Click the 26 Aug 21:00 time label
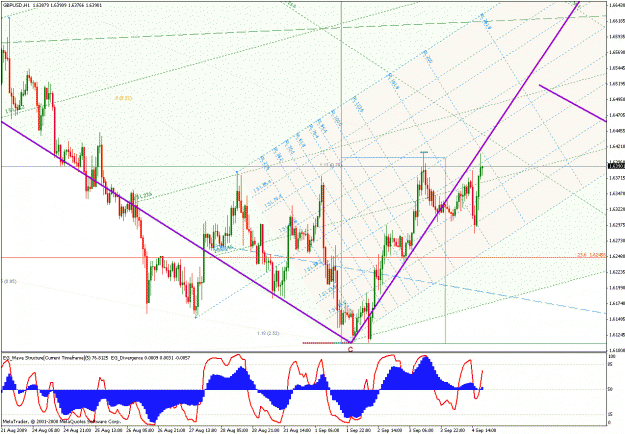This screenshot has height=434, width=625. coord(171,430)
